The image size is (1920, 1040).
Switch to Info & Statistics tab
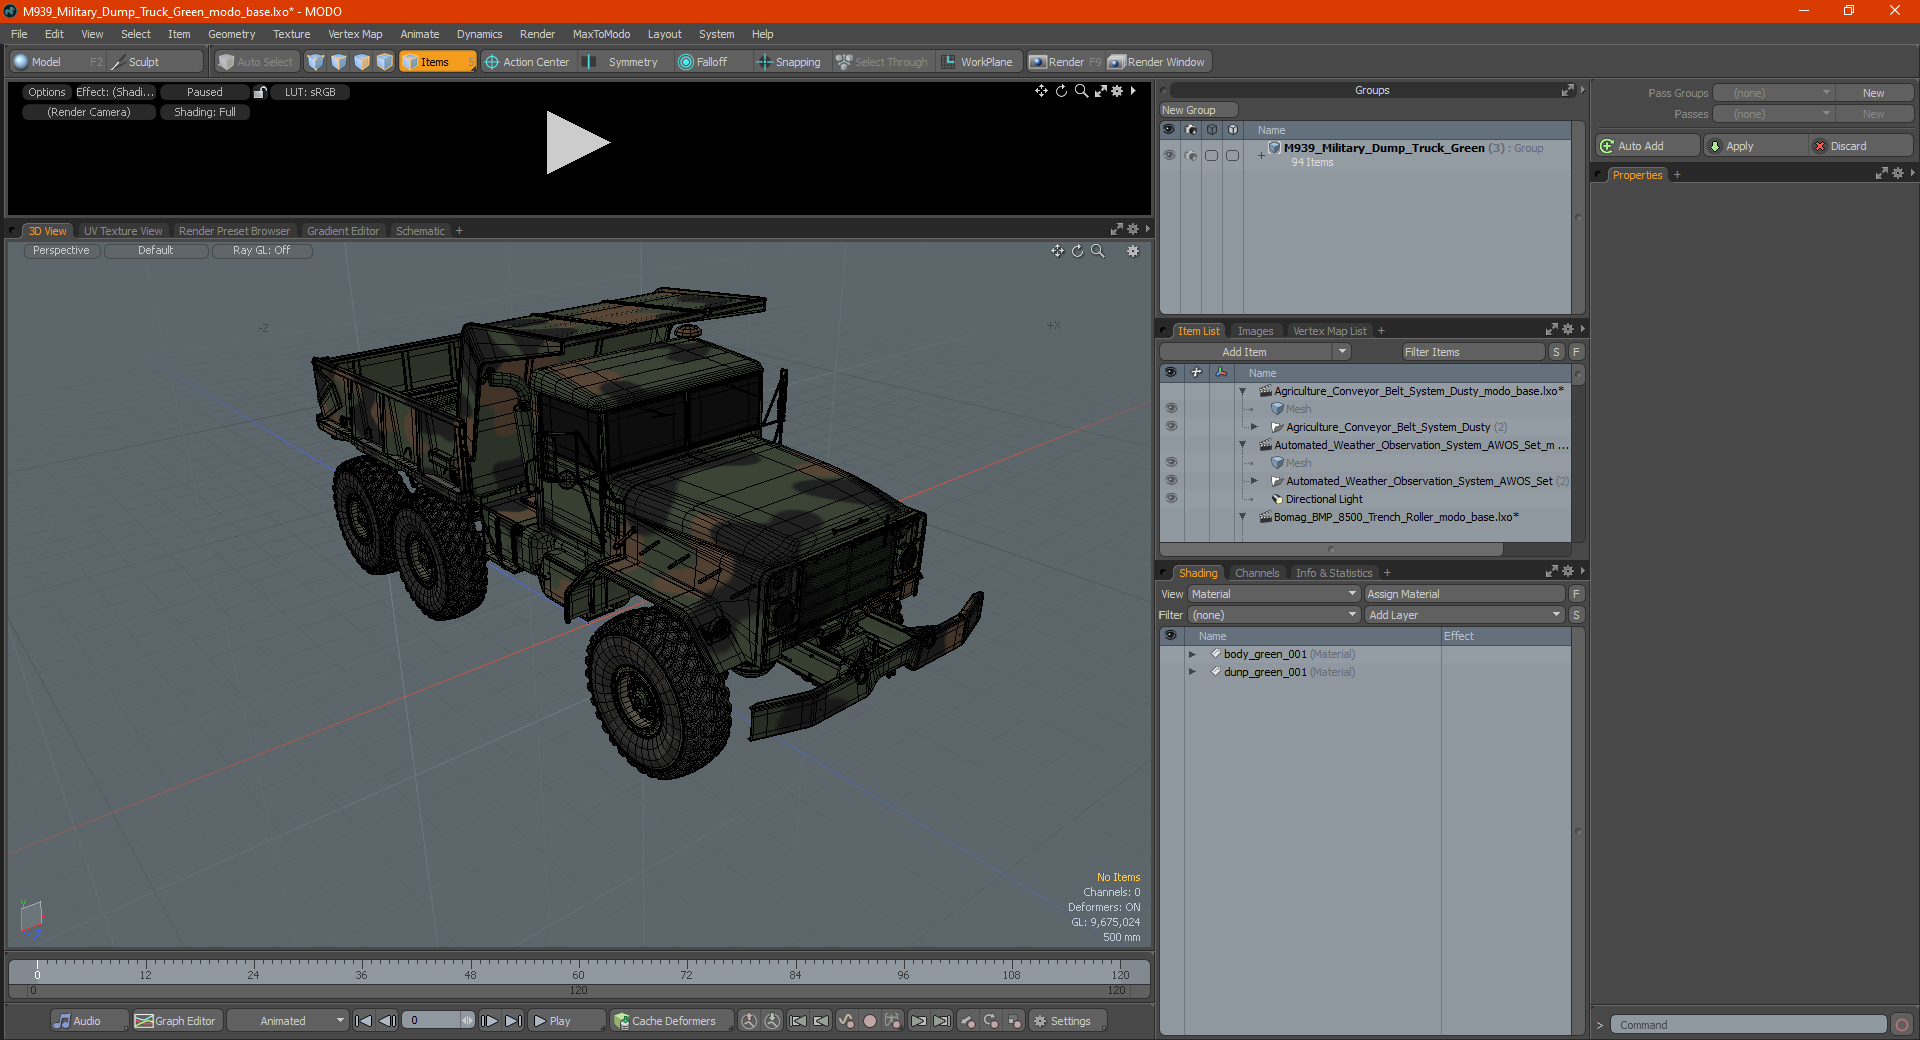coord(1334,573)
